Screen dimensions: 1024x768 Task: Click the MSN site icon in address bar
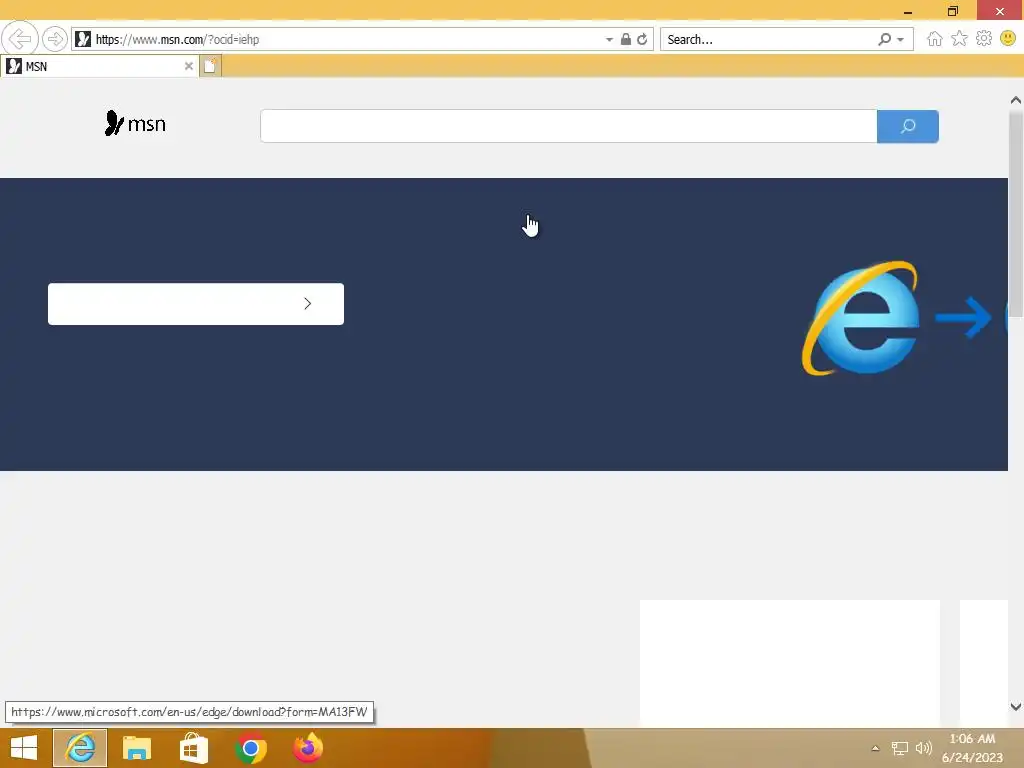[83, 39]
